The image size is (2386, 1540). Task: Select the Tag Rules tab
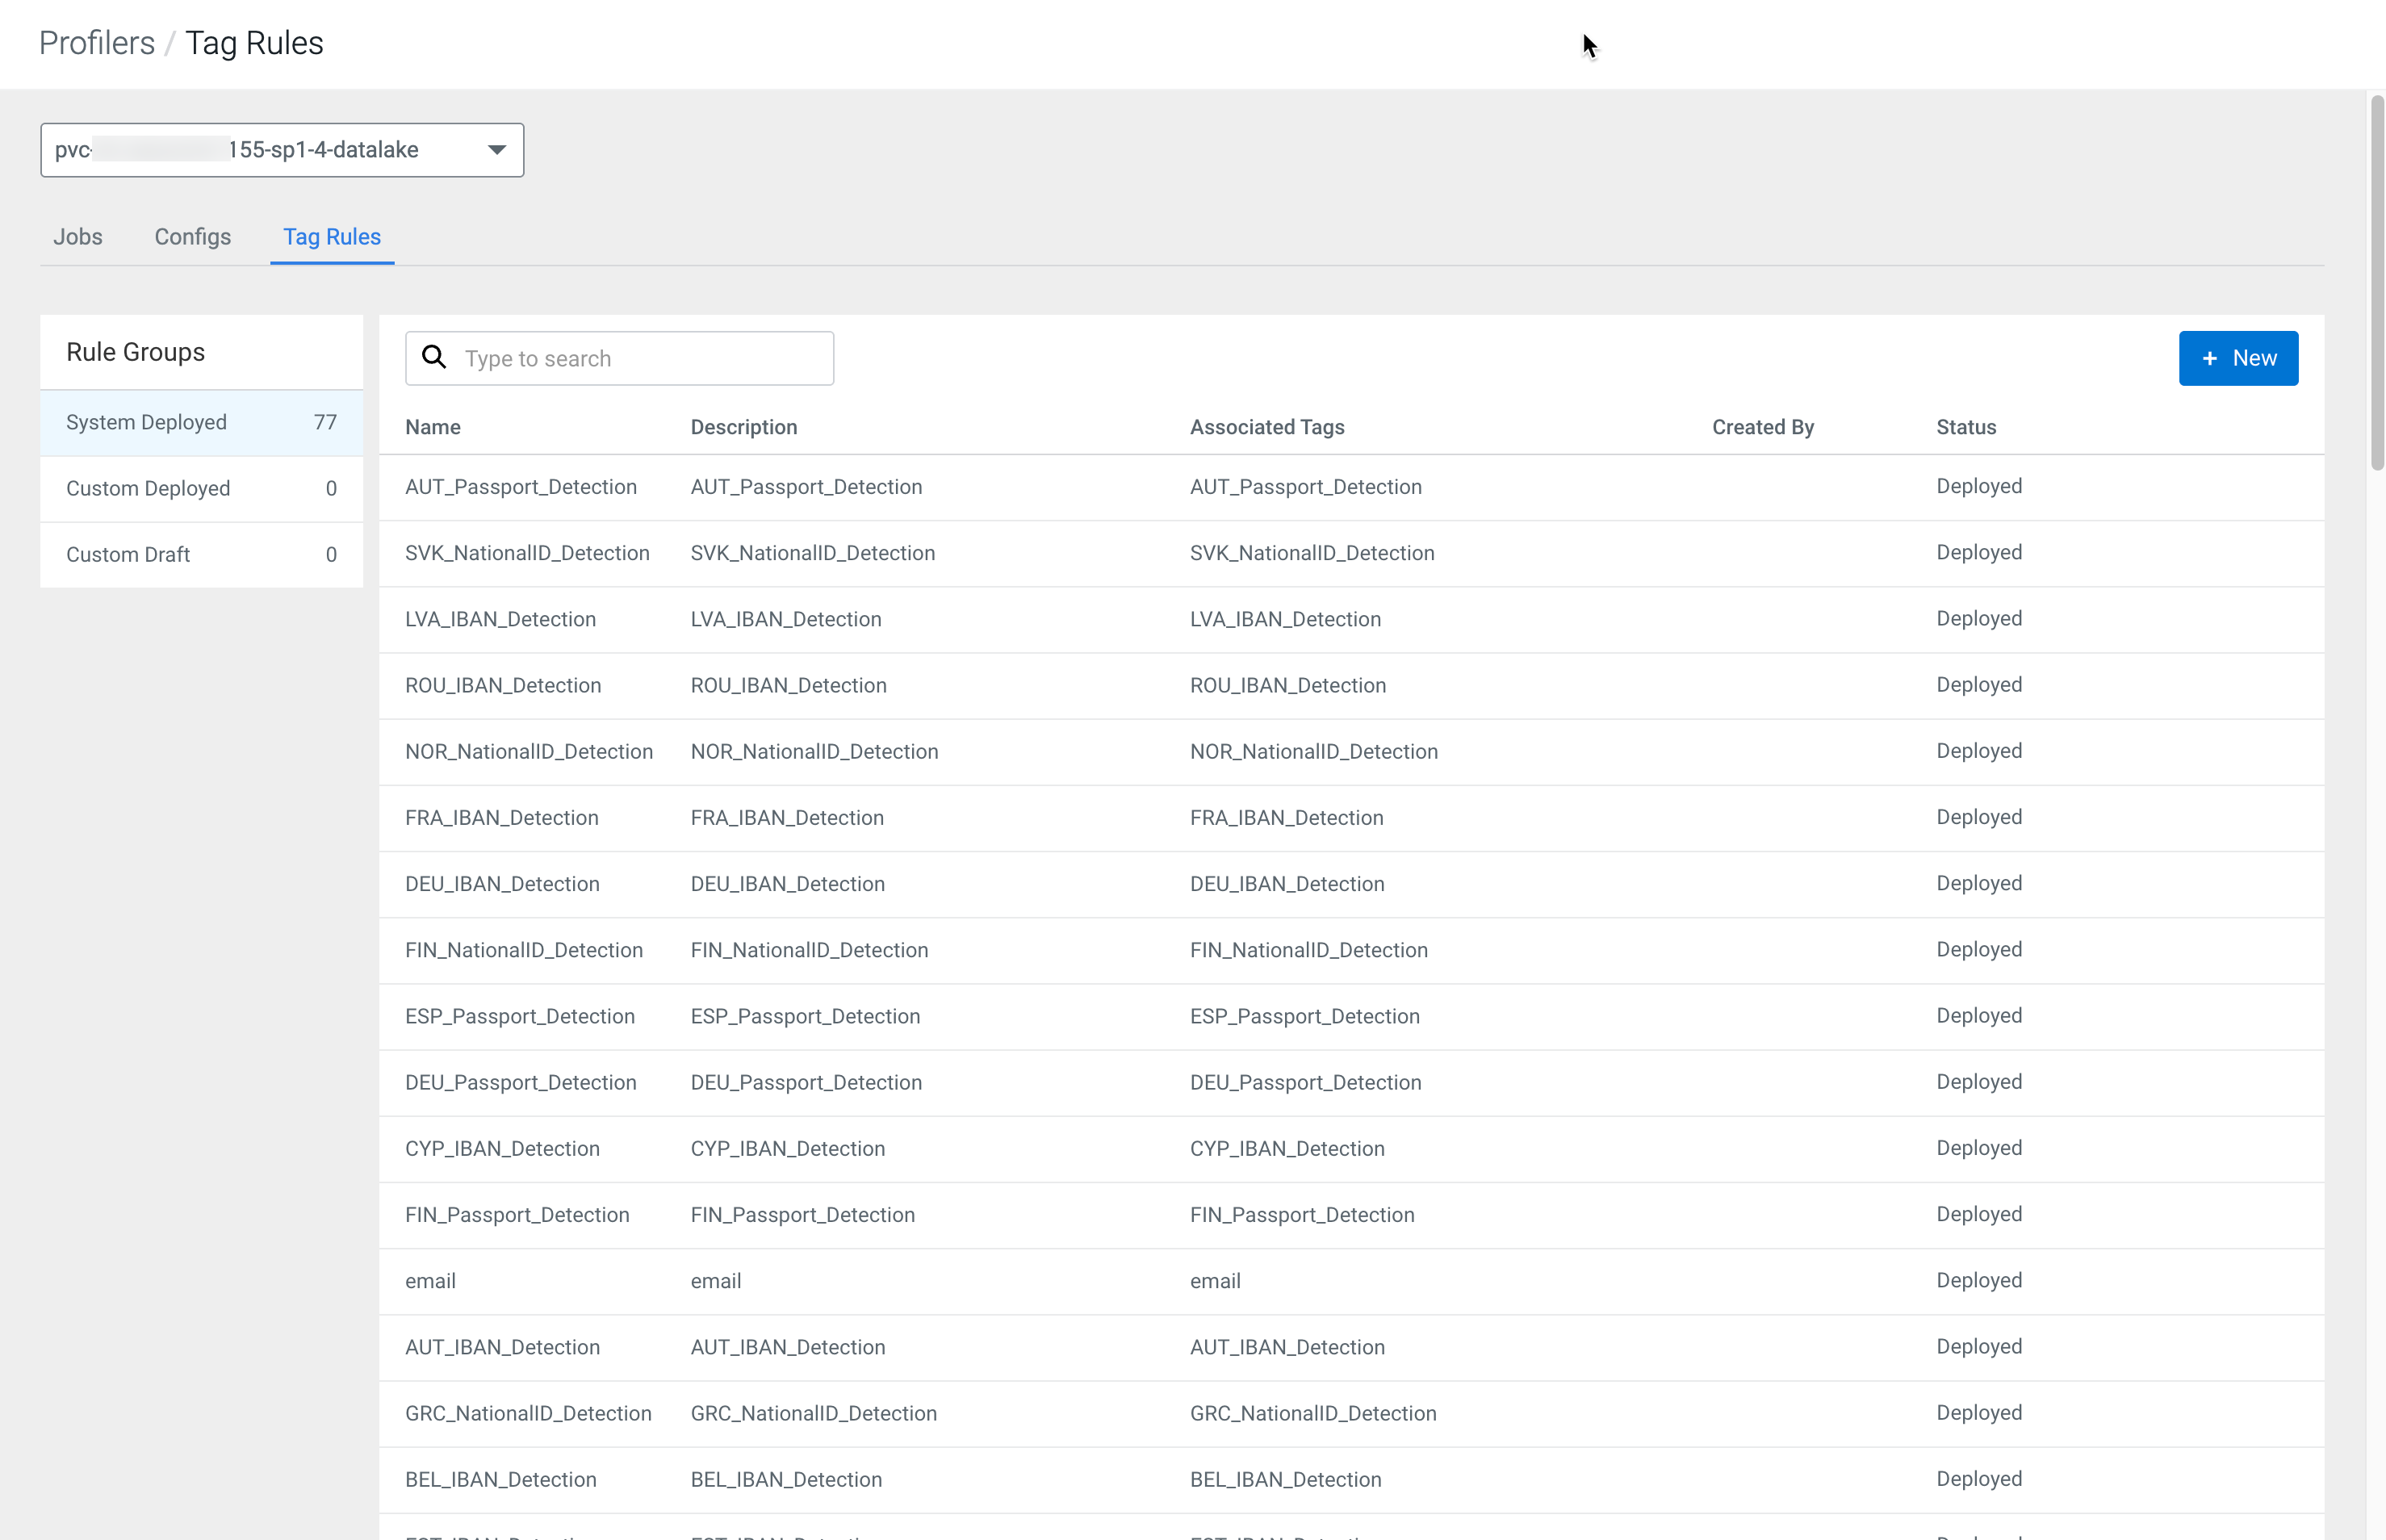332,237
